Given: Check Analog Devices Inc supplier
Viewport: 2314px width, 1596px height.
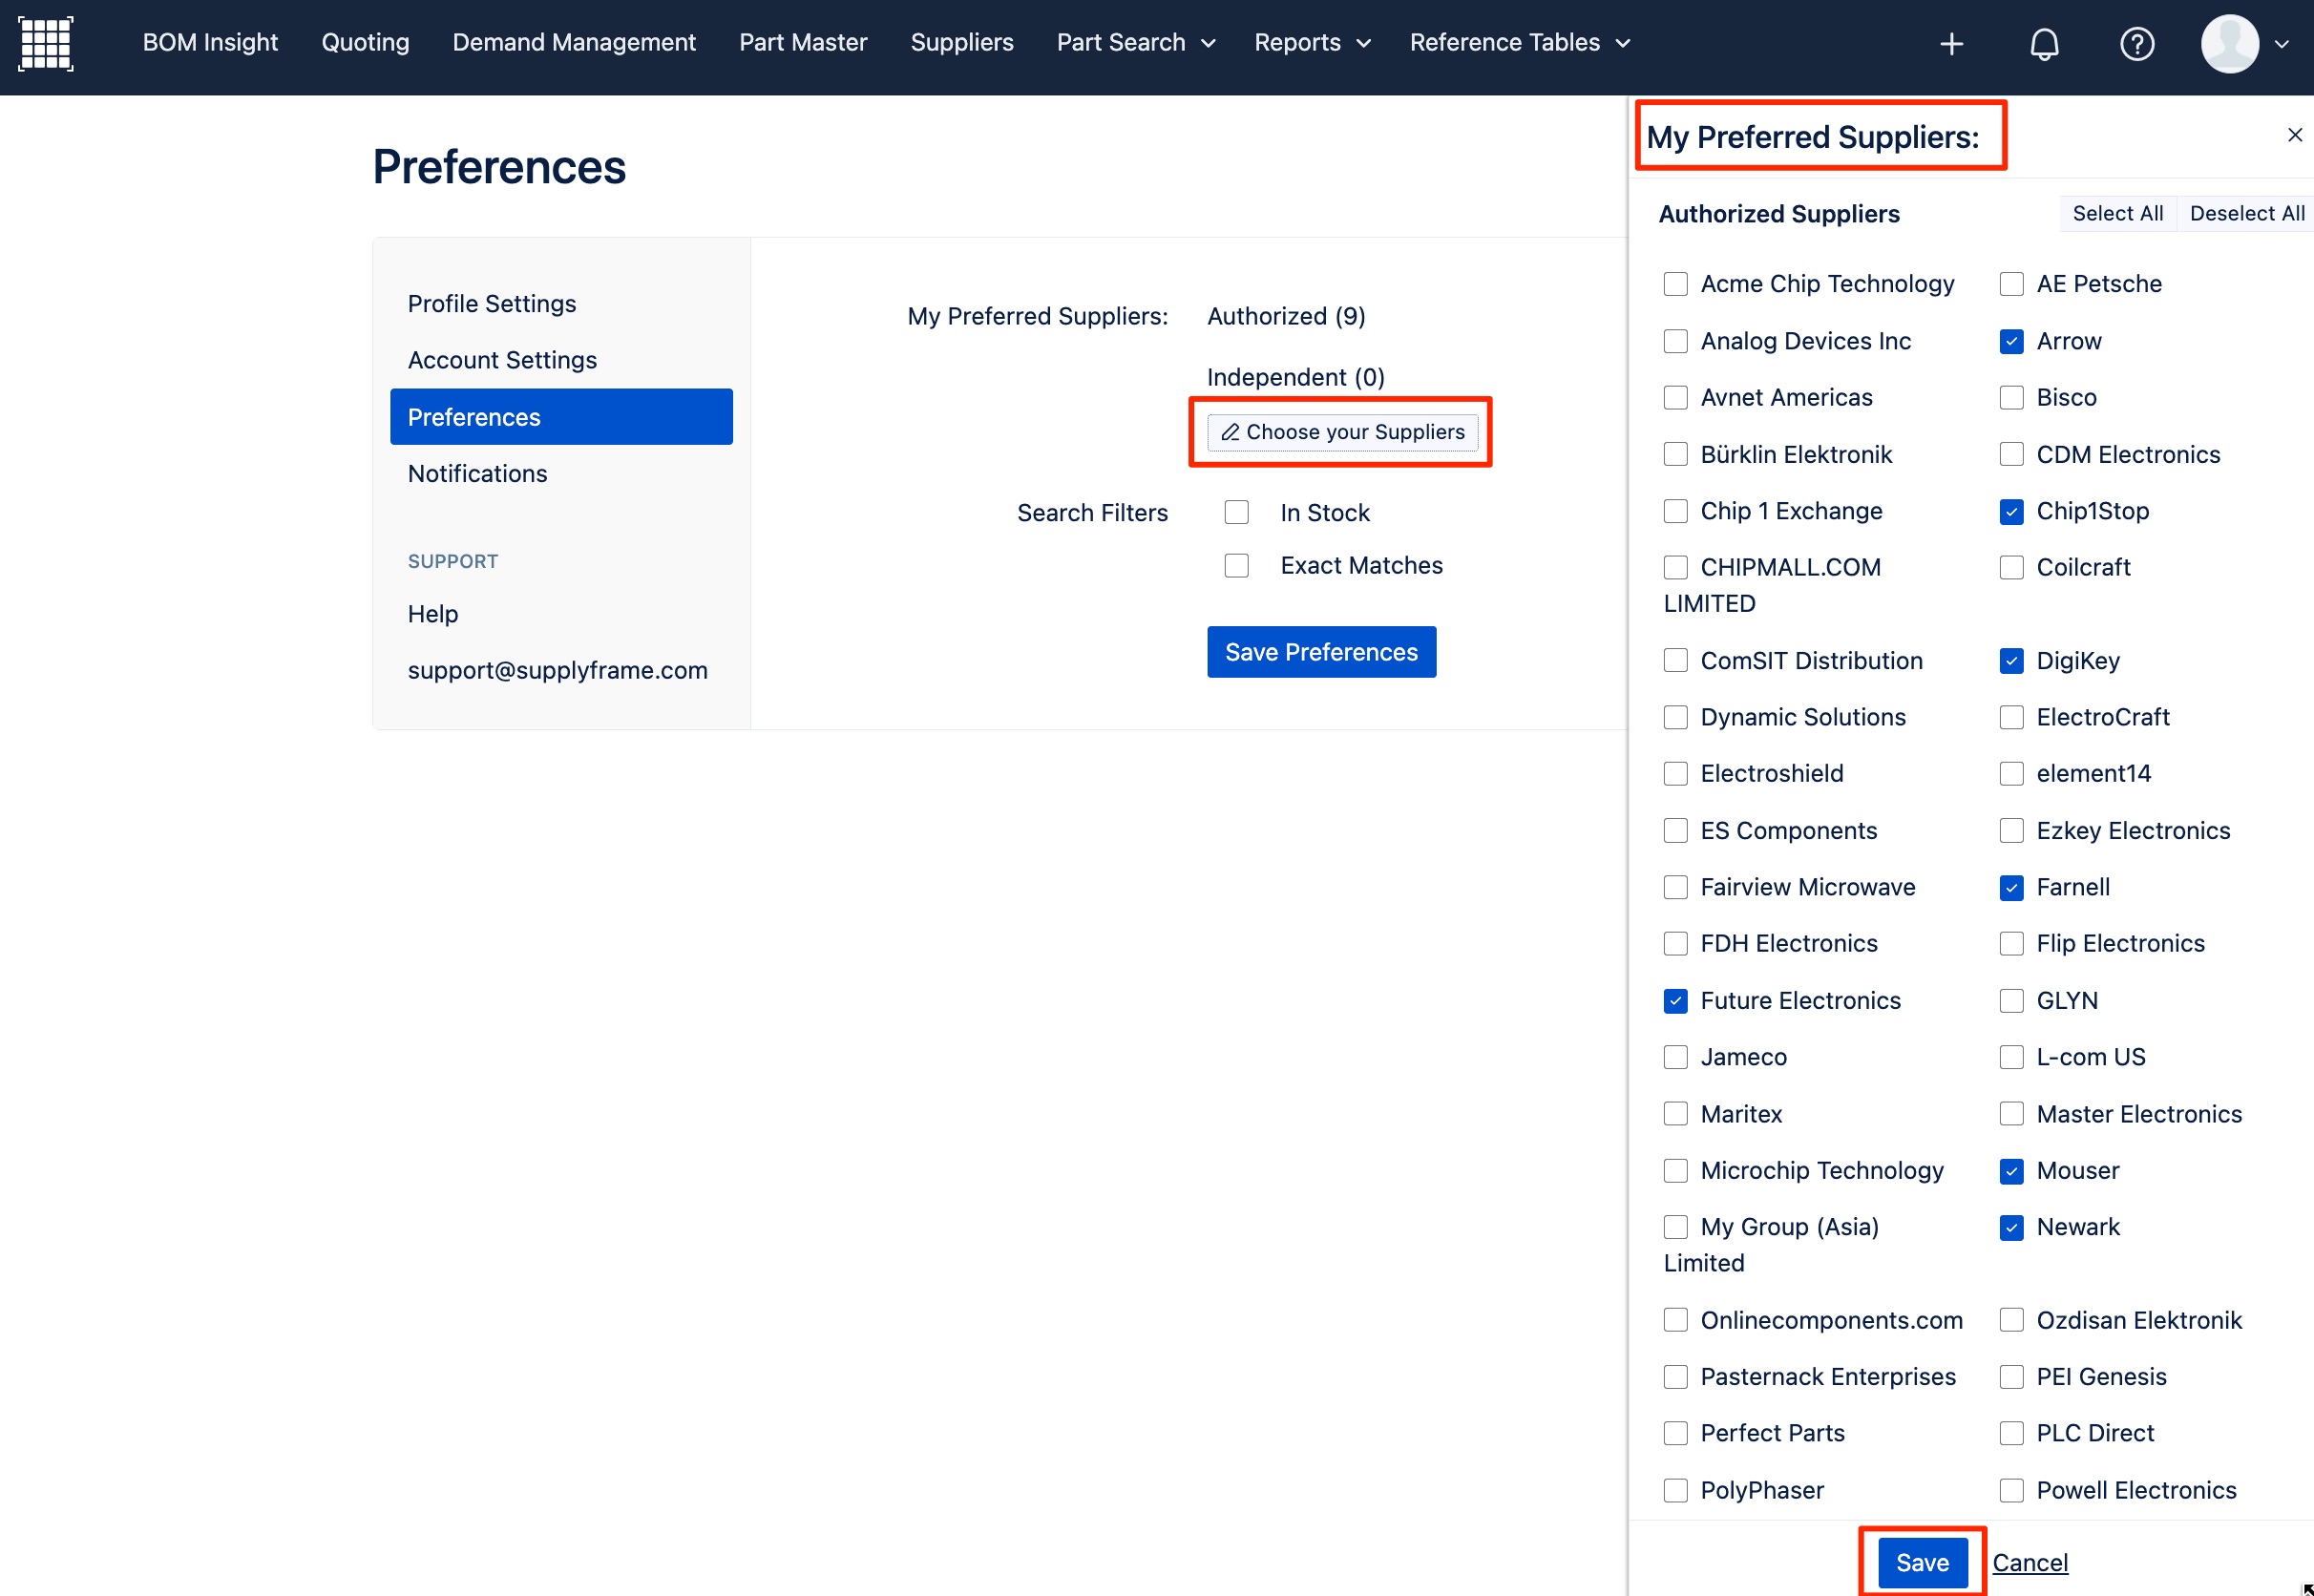Looking at the screenshot, I should click(x=1675, y=342).
